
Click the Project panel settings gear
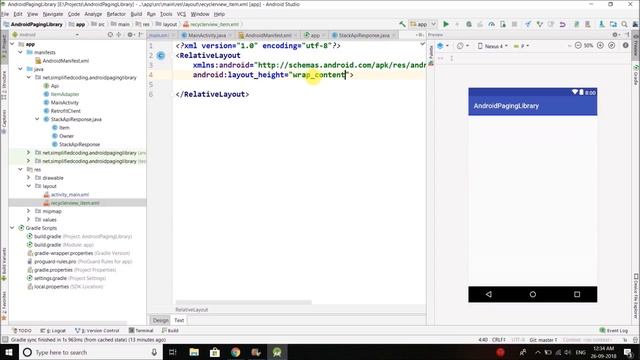pyautogui.click(x=130, y=35)
